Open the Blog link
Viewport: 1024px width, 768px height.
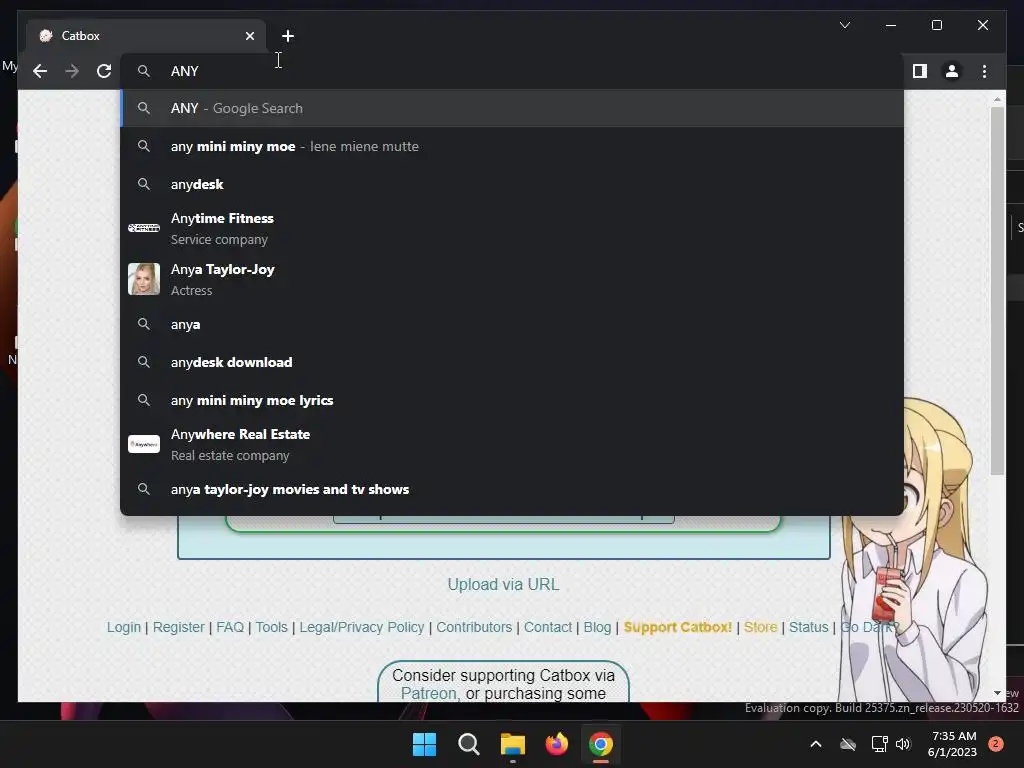pos(597,627)
